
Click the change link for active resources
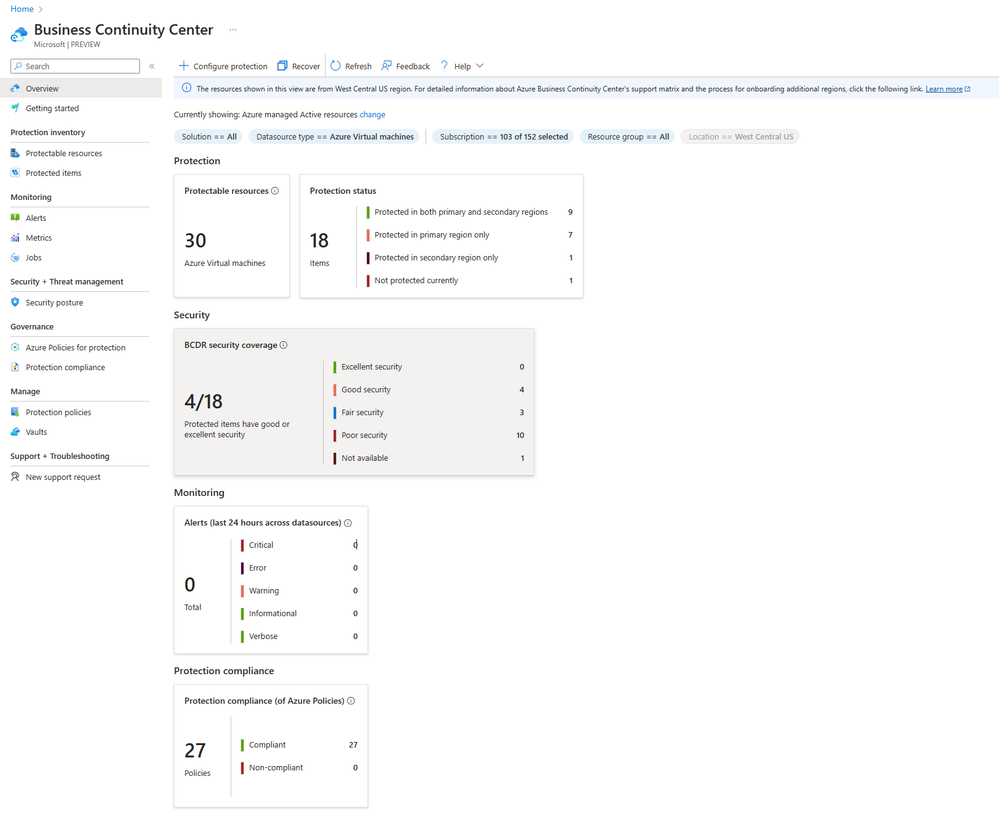pos(373,115)
